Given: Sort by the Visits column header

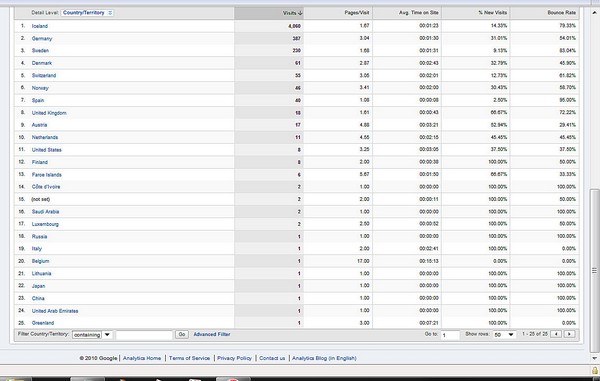Looking at the screenshot, I should (x=292, y=13).
